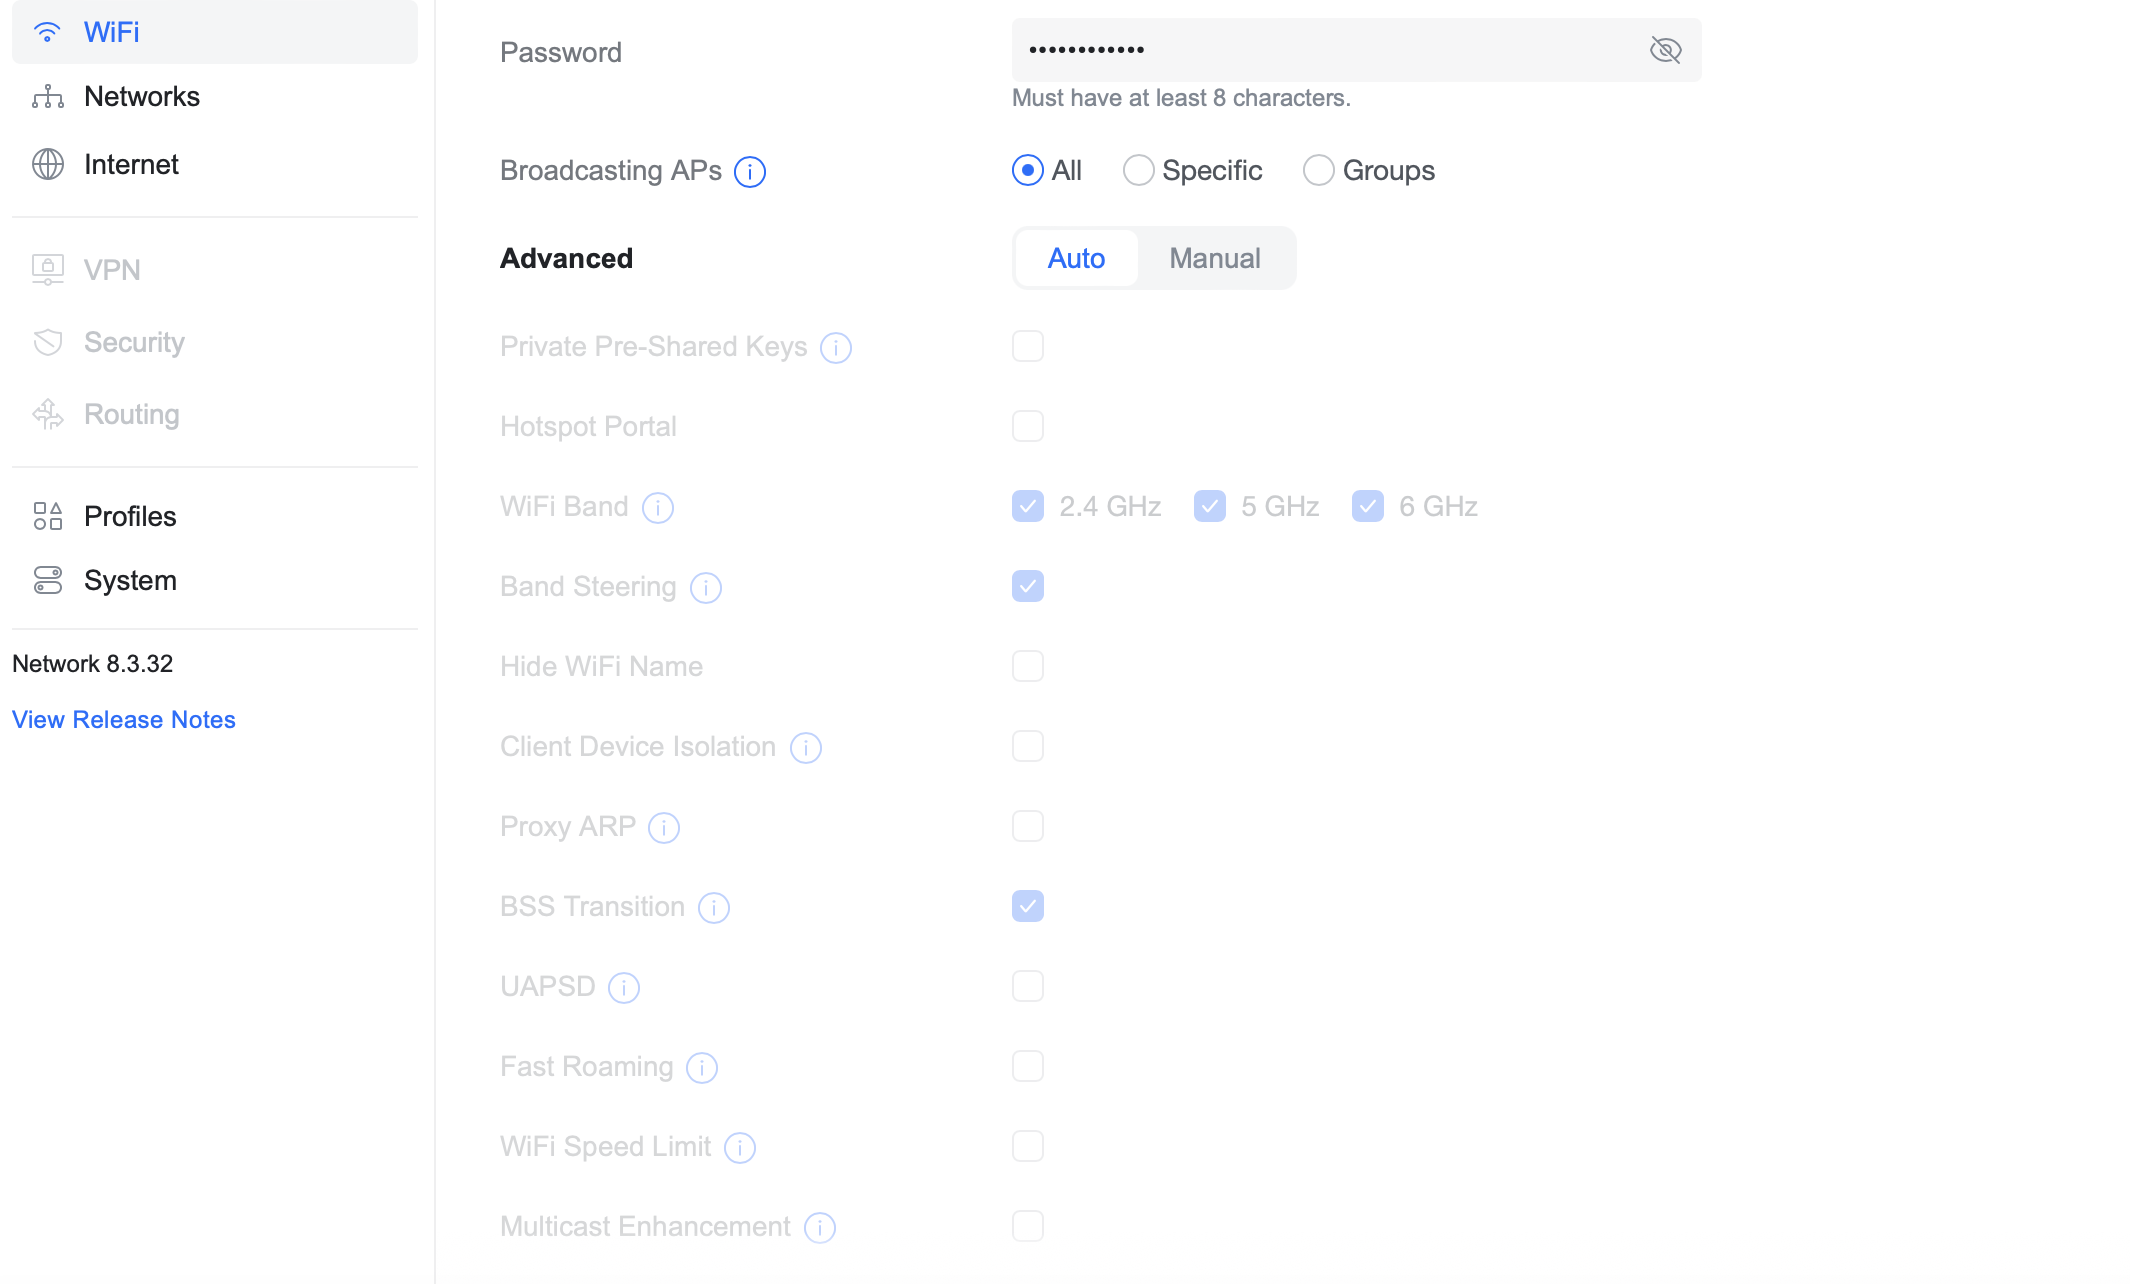Toggle the Hide WiFi Name checkbox
The height and width of the screenshot is (1284, 2130).
(1028, 666)
